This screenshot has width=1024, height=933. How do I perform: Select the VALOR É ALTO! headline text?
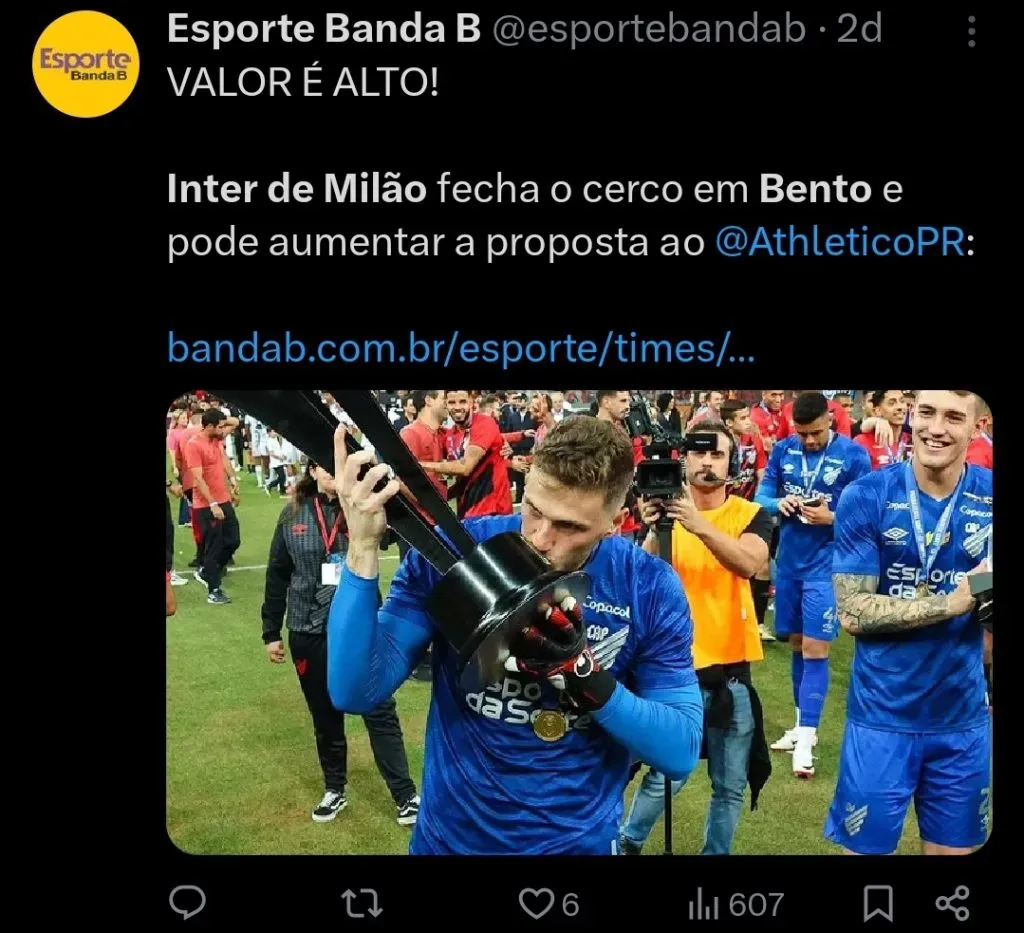[303, 82]
